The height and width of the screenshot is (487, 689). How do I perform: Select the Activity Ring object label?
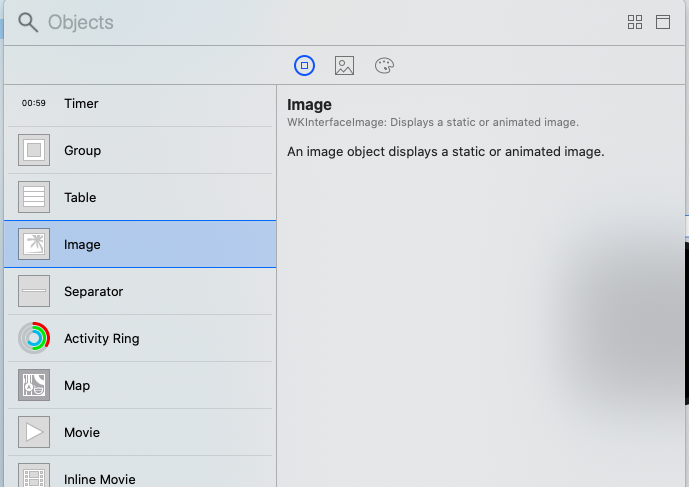(102, 339)
